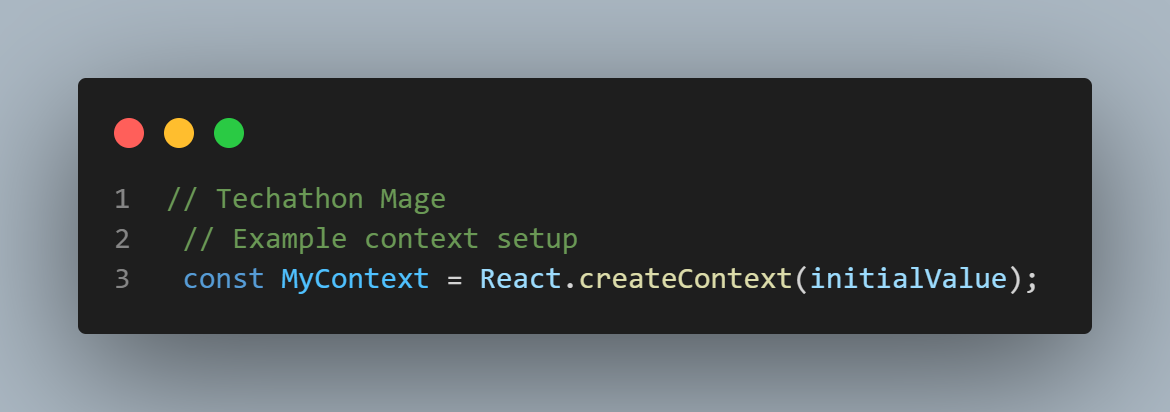This screenshot has width=1170, height=412.
Task: Click the createContext method name
Action: 685,279
